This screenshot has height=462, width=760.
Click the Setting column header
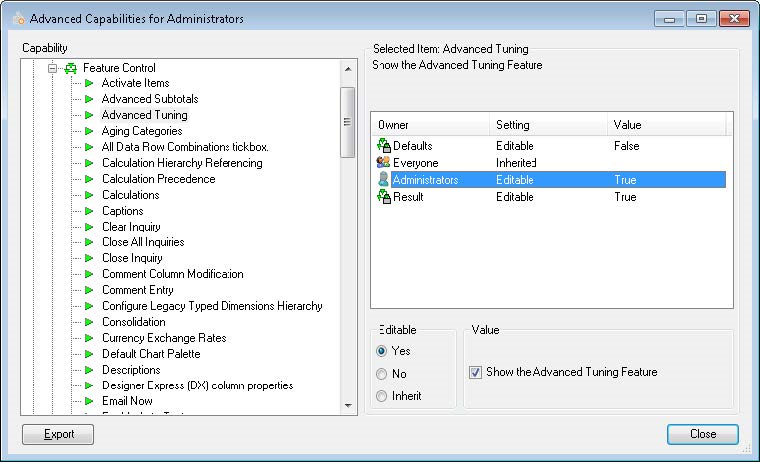548,125
